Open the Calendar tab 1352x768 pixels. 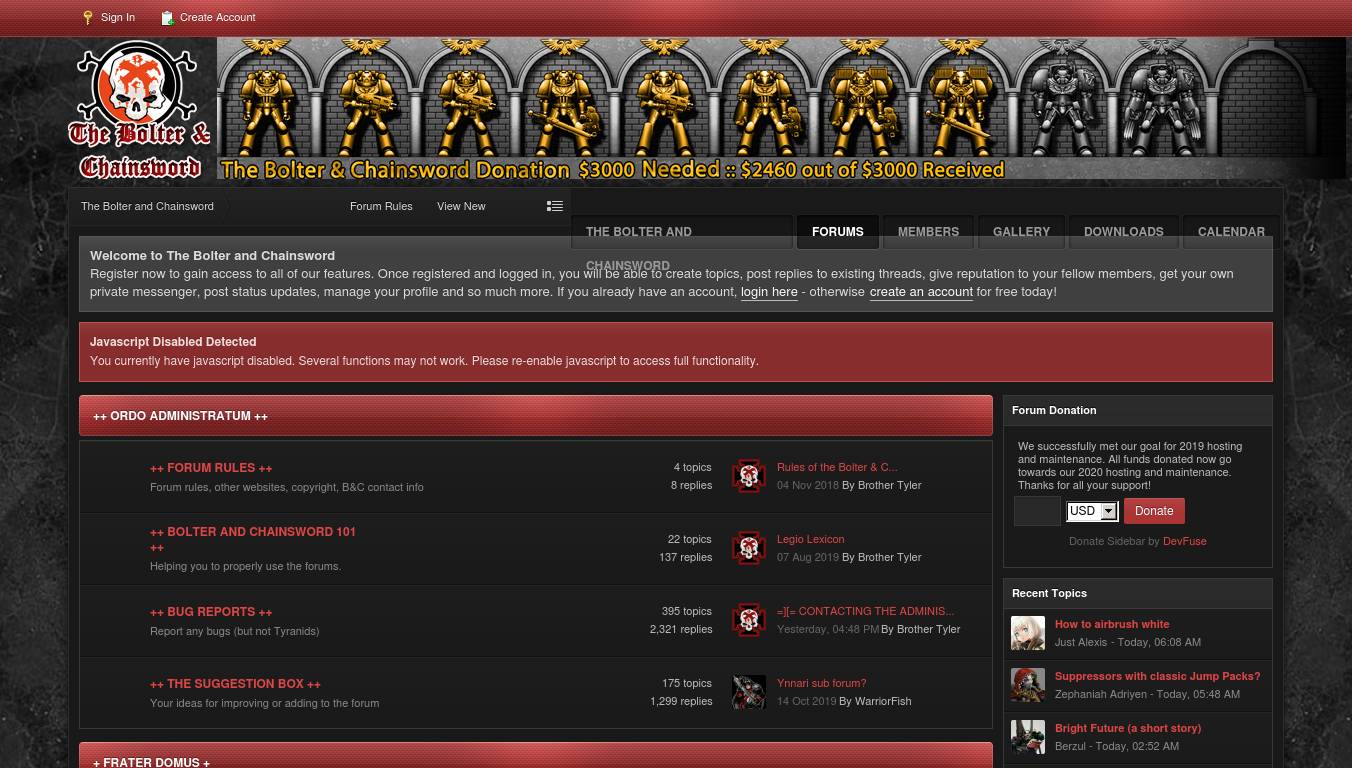[1231, 232]
